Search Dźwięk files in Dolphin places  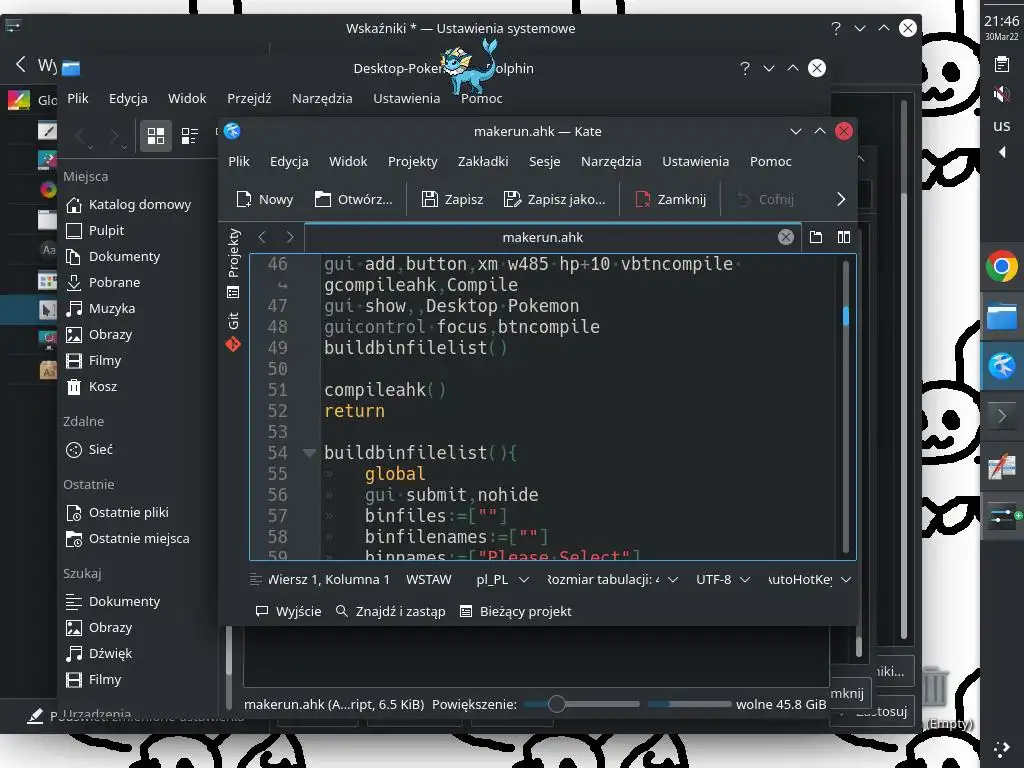coord(99,653)
